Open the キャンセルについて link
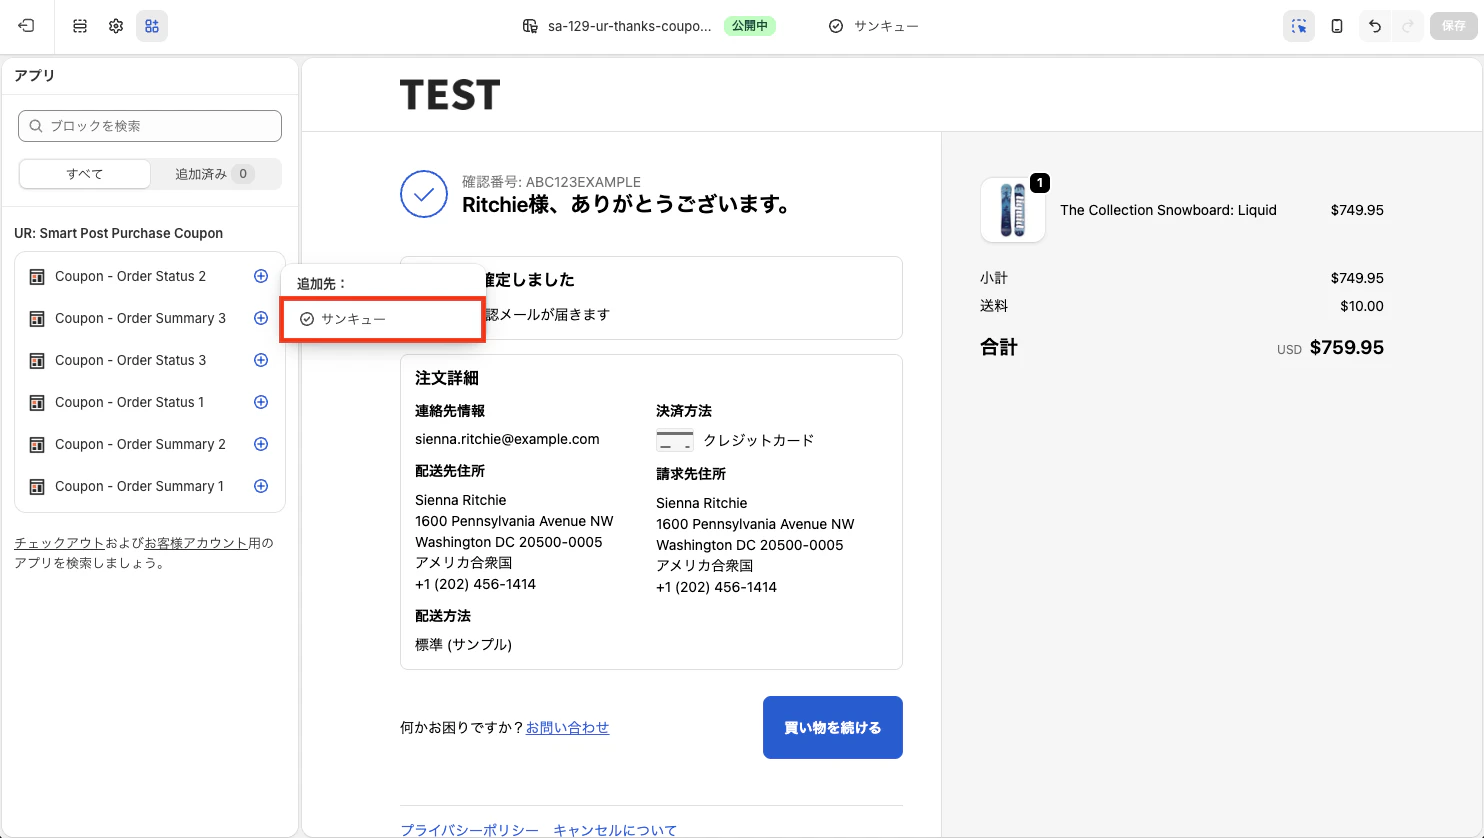 615,830
